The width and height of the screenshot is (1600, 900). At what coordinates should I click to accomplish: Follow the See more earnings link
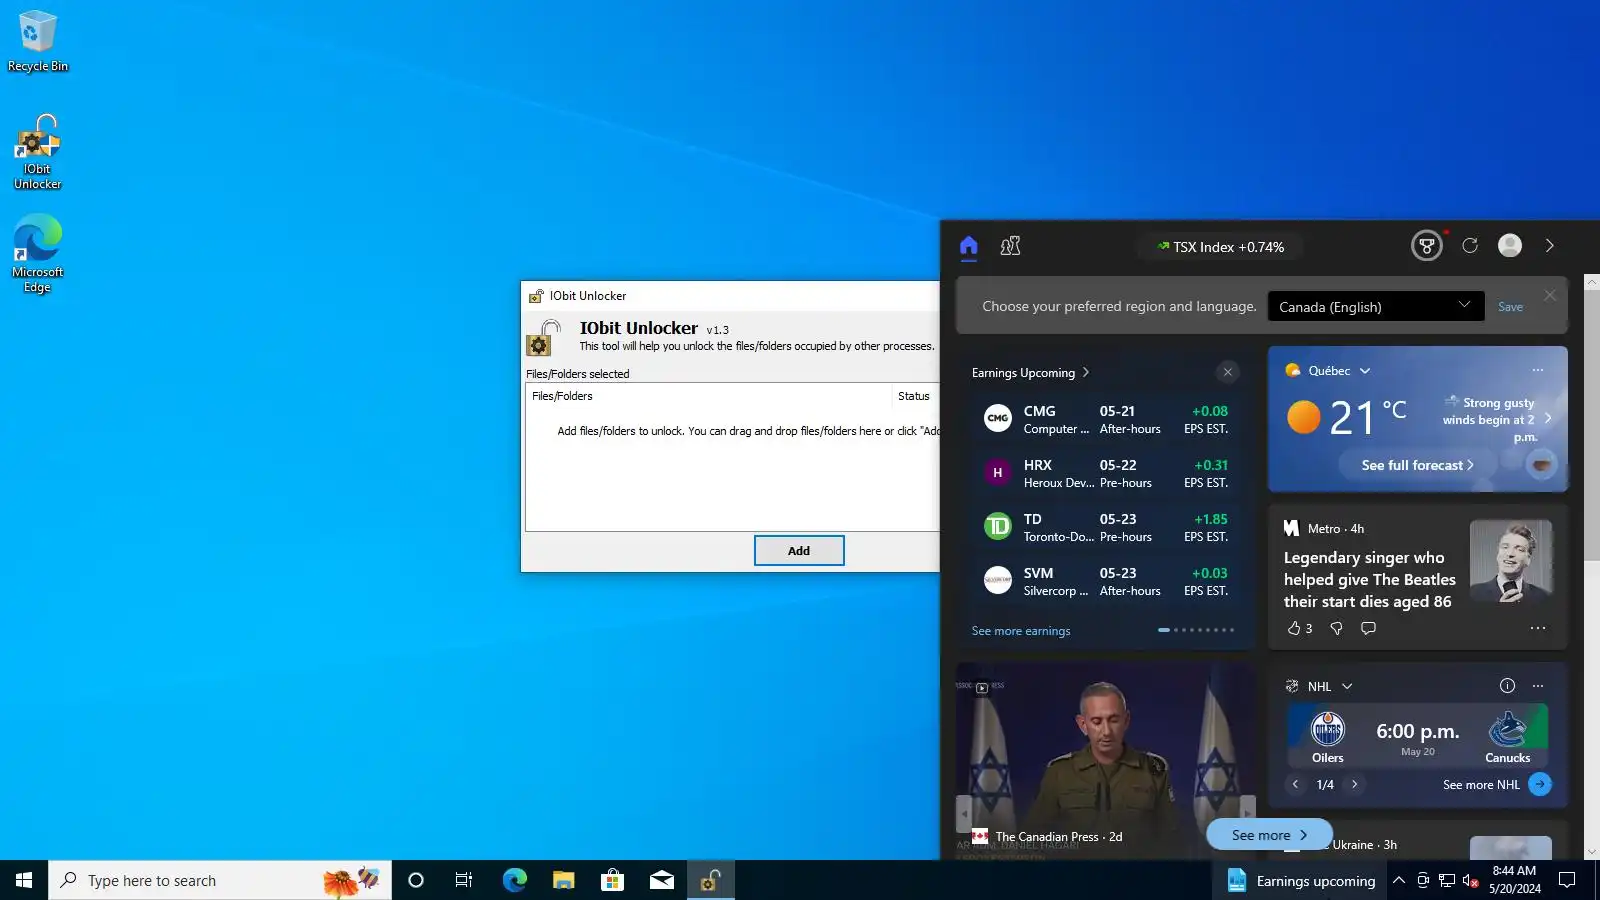tap(1021, 631)
